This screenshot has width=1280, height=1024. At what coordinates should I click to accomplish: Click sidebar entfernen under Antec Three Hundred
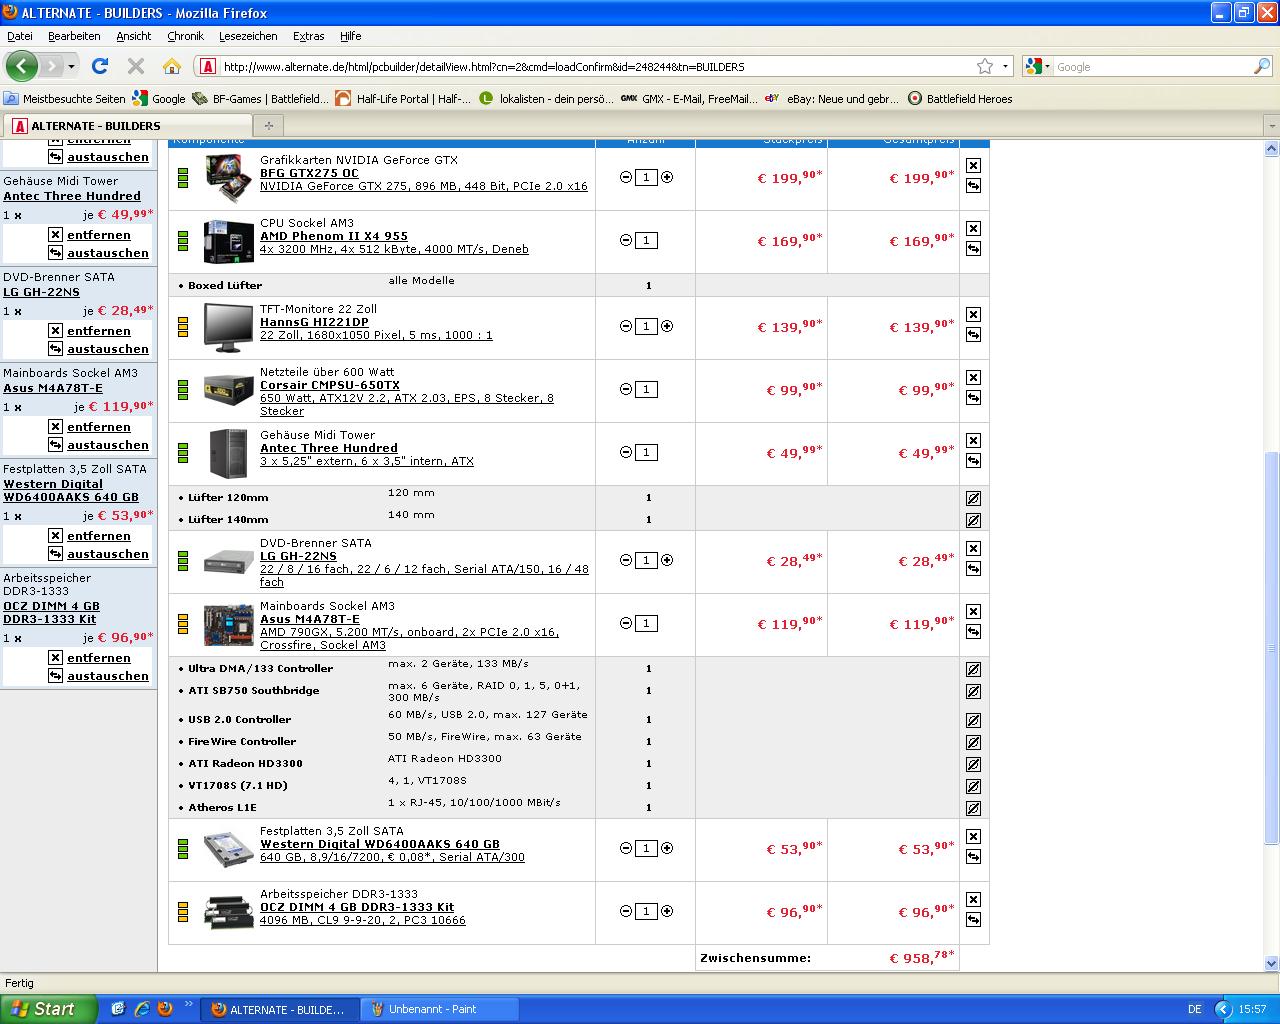click(x=99, y=235)
